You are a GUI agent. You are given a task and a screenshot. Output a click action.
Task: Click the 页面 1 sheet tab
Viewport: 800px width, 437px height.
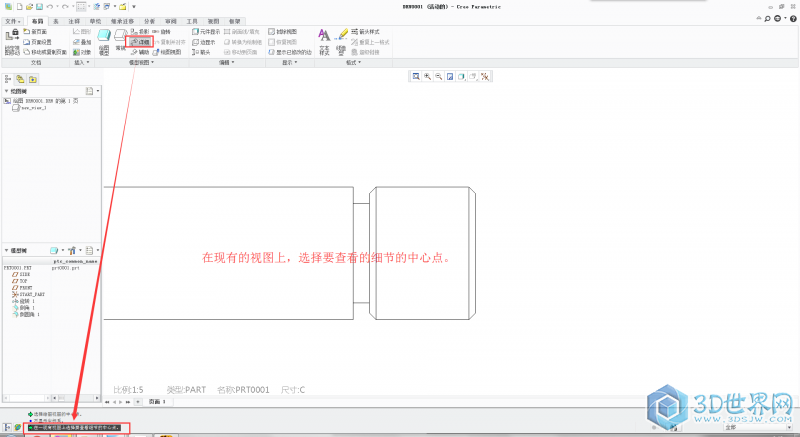click(157, 402)
